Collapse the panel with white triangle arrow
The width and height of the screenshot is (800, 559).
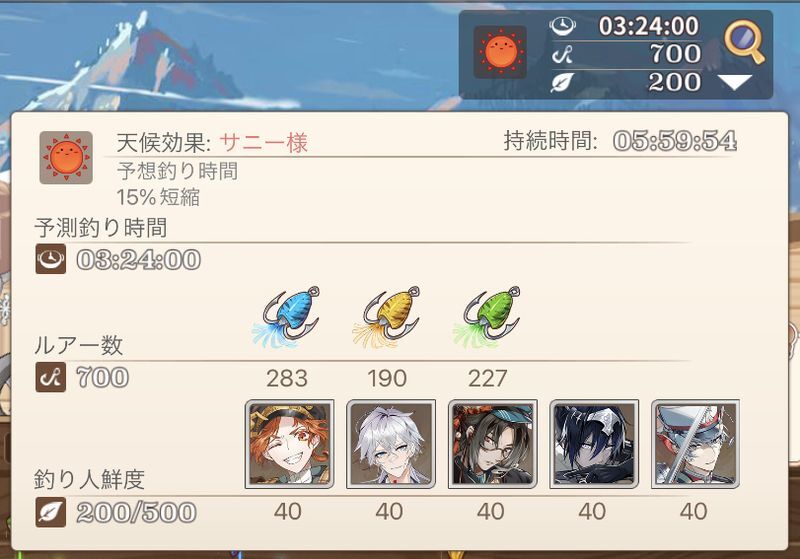(735, 82)
